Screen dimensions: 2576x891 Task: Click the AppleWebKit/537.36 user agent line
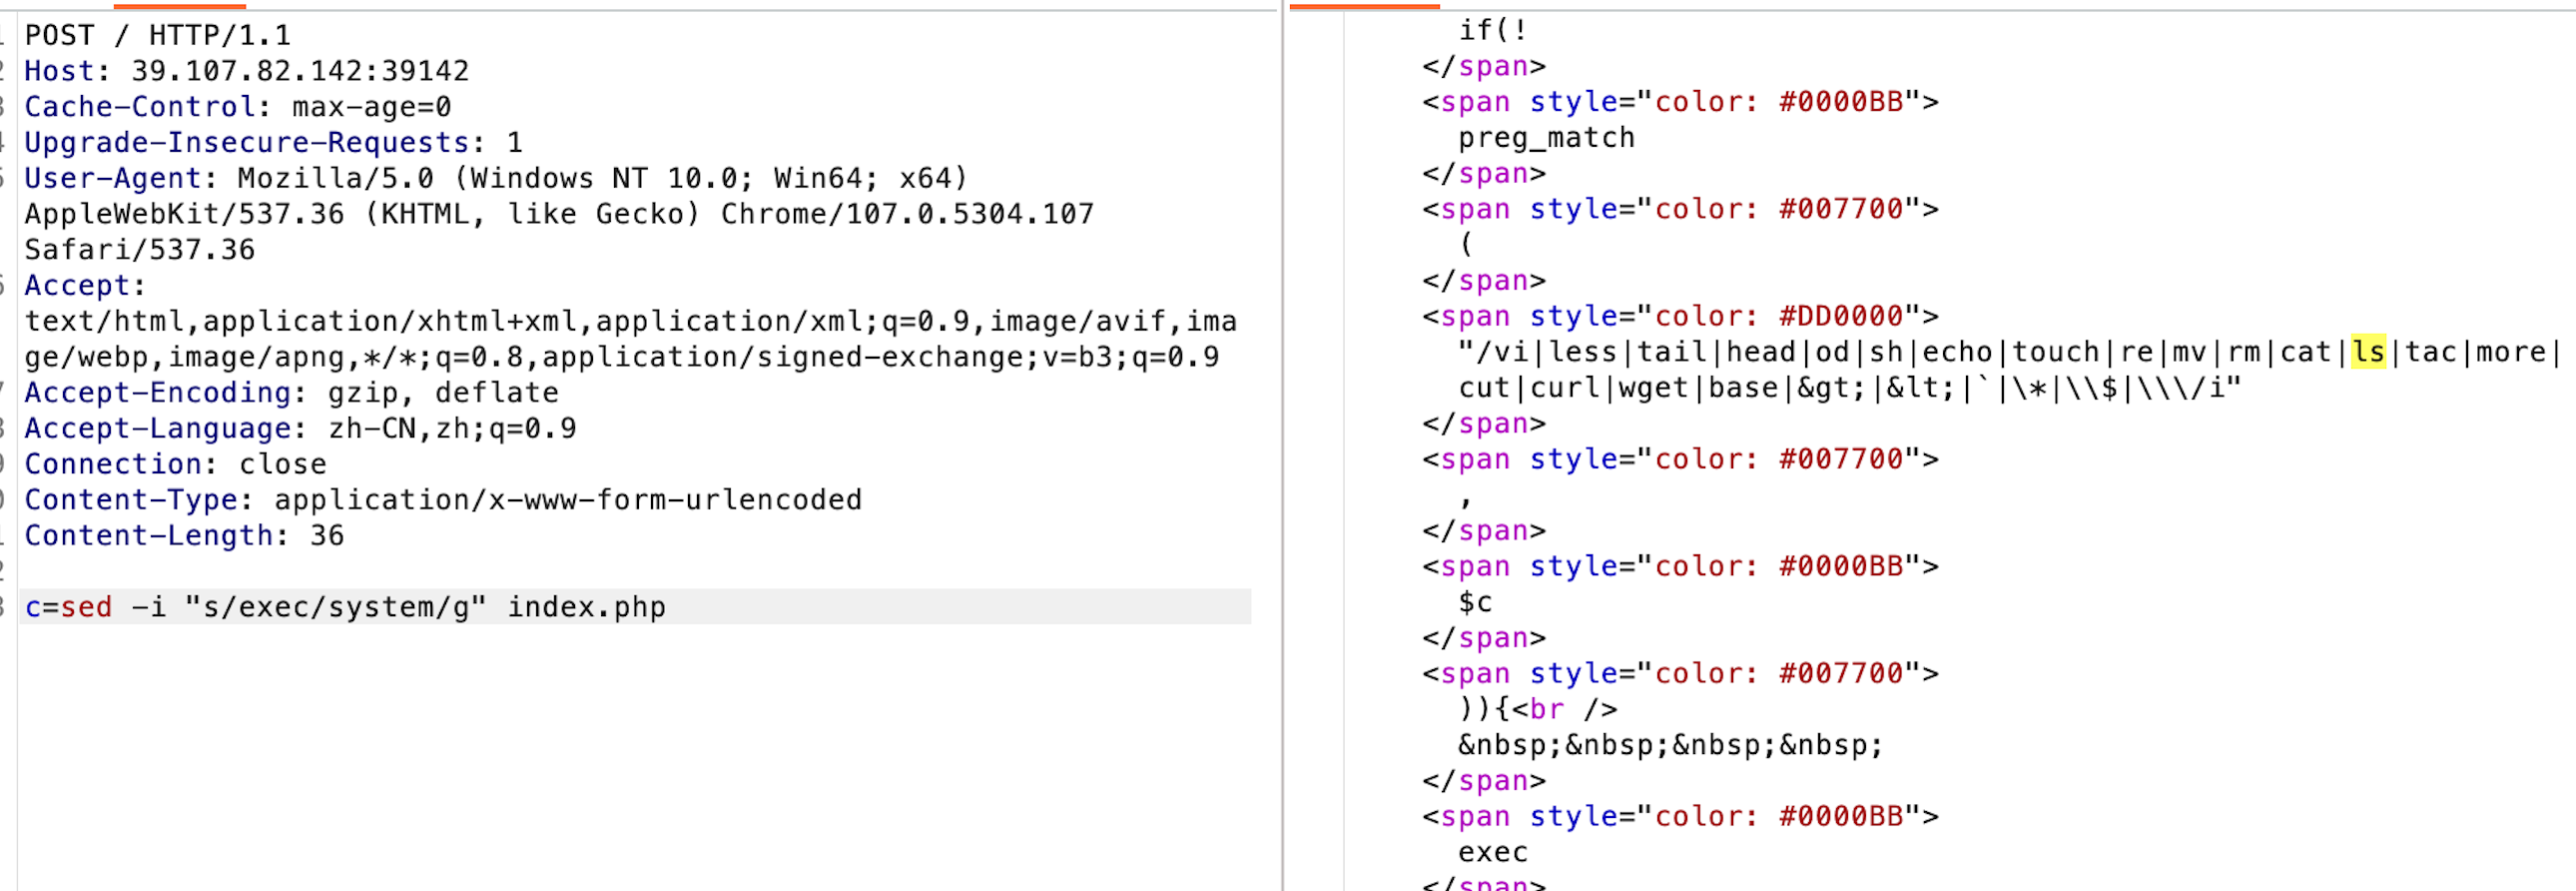tap(559, 214)
